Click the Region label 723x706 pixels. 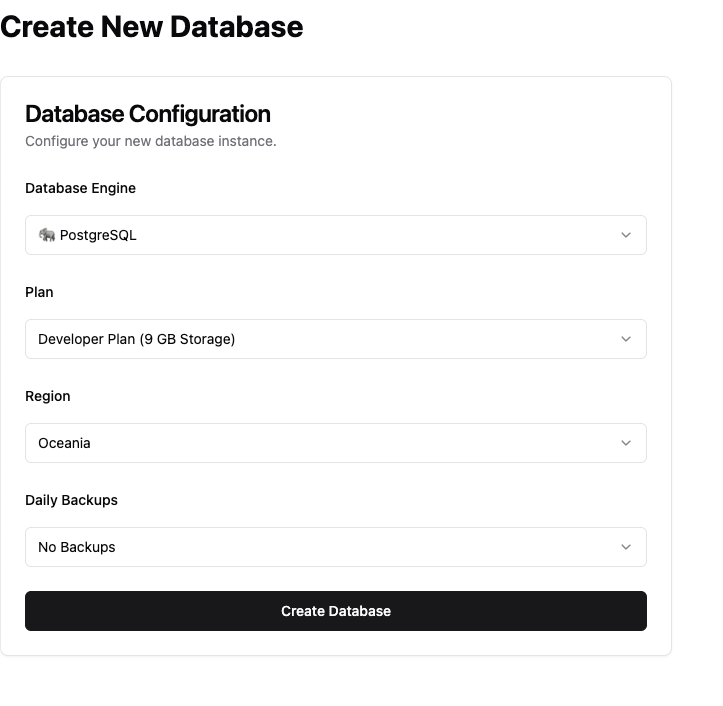[x=47, y=397]
